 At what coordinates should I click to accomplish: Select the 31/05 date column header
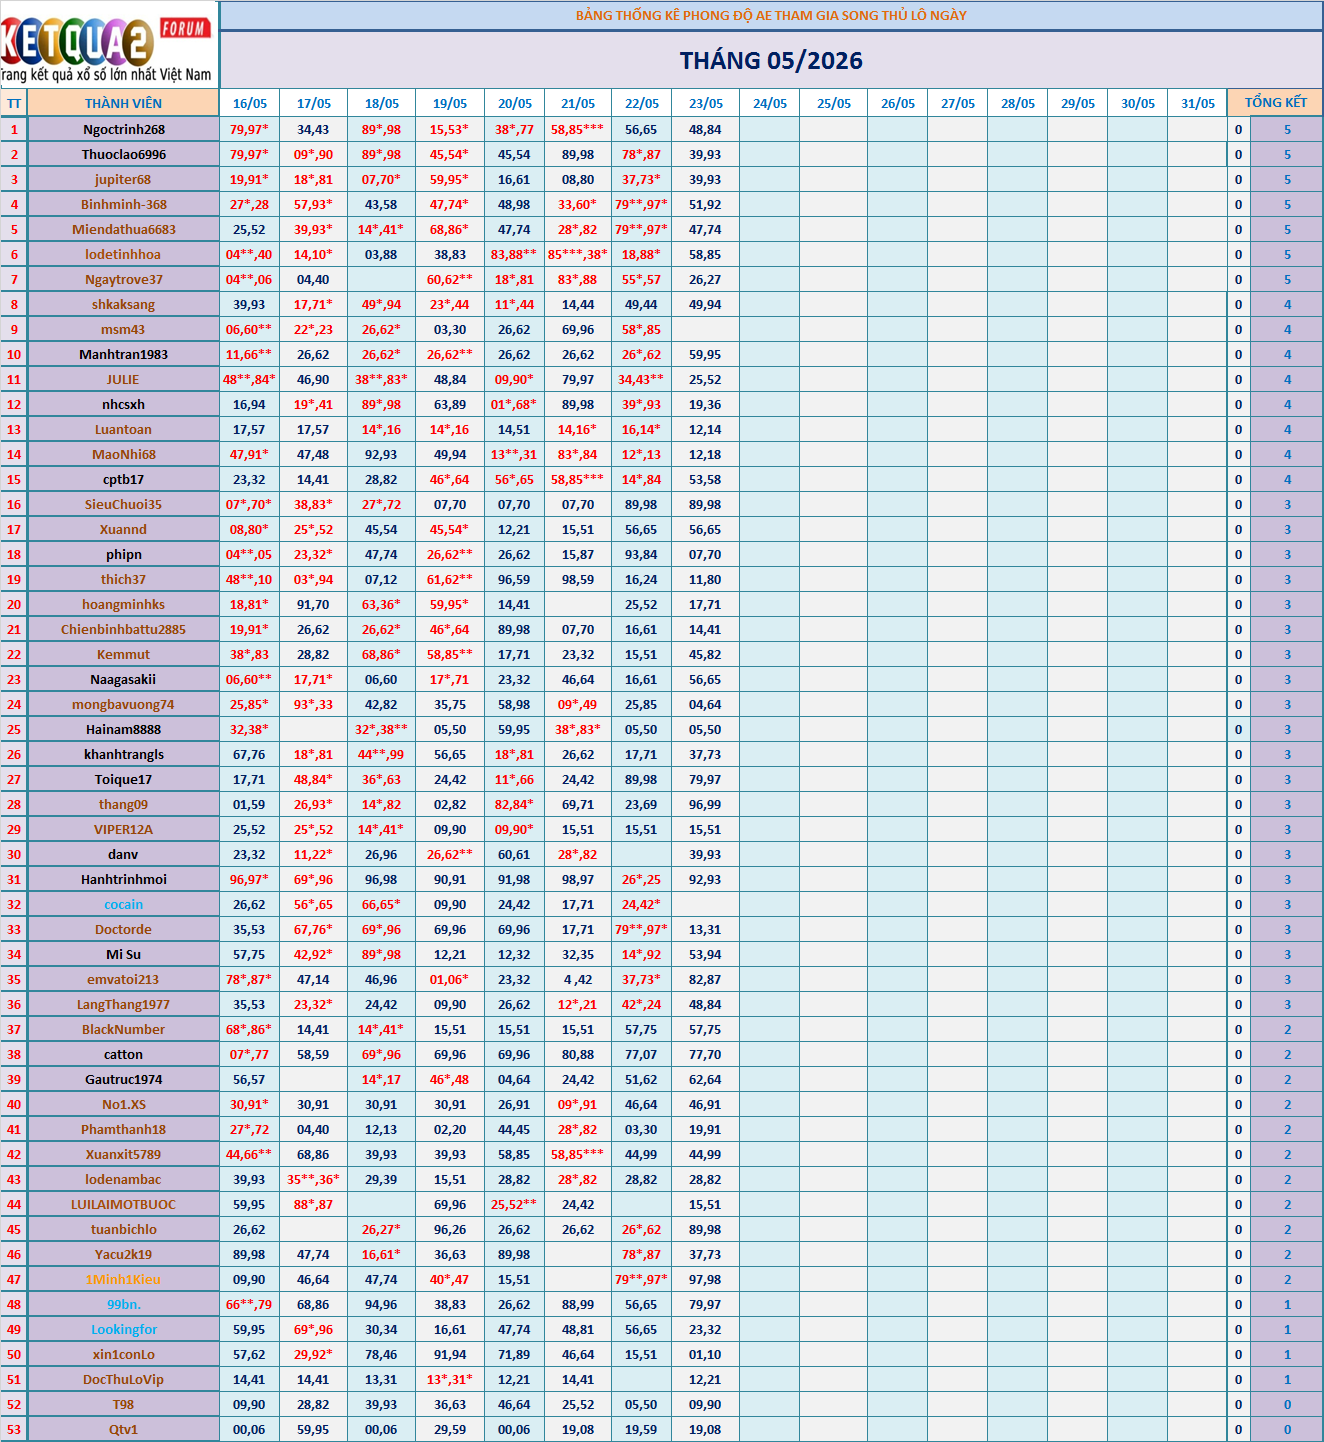point(1197,103)
